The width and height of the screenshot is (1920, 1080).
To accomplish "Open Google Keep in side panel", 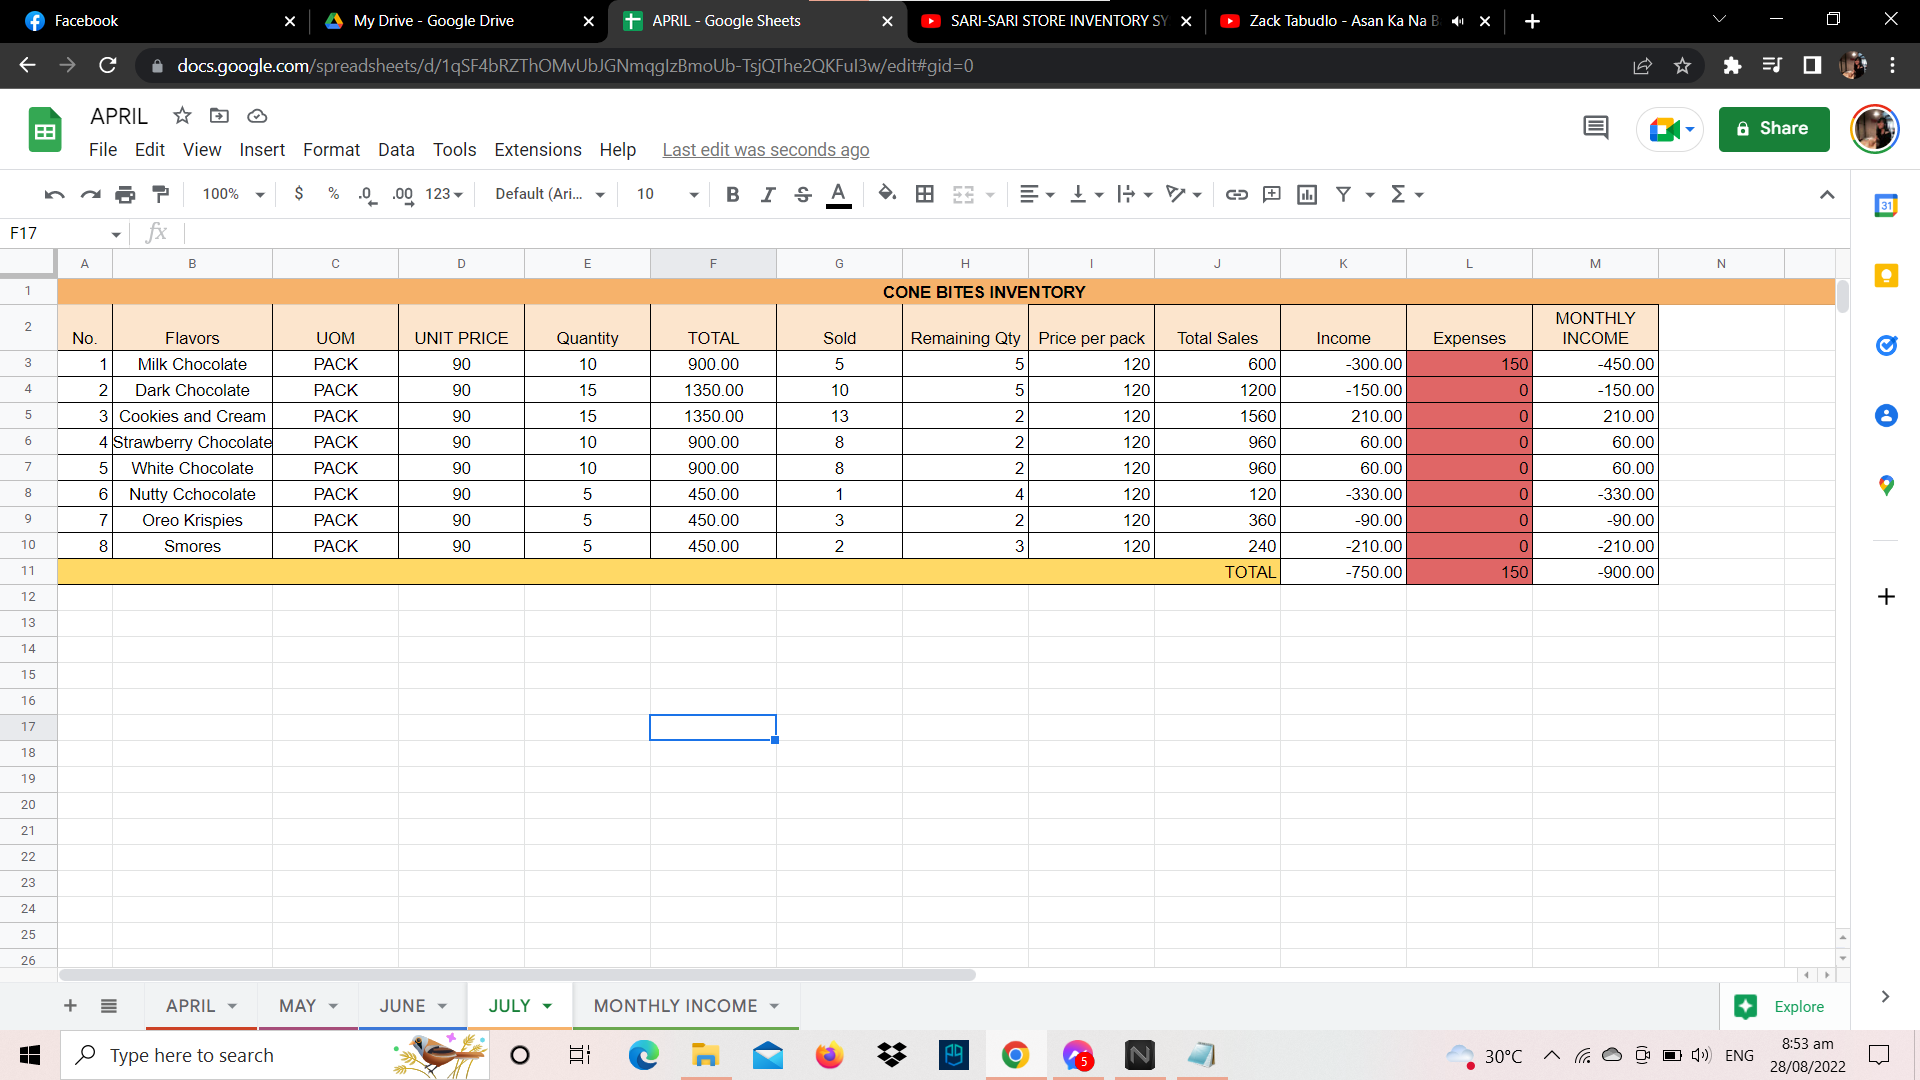I will coord(1886,276).
